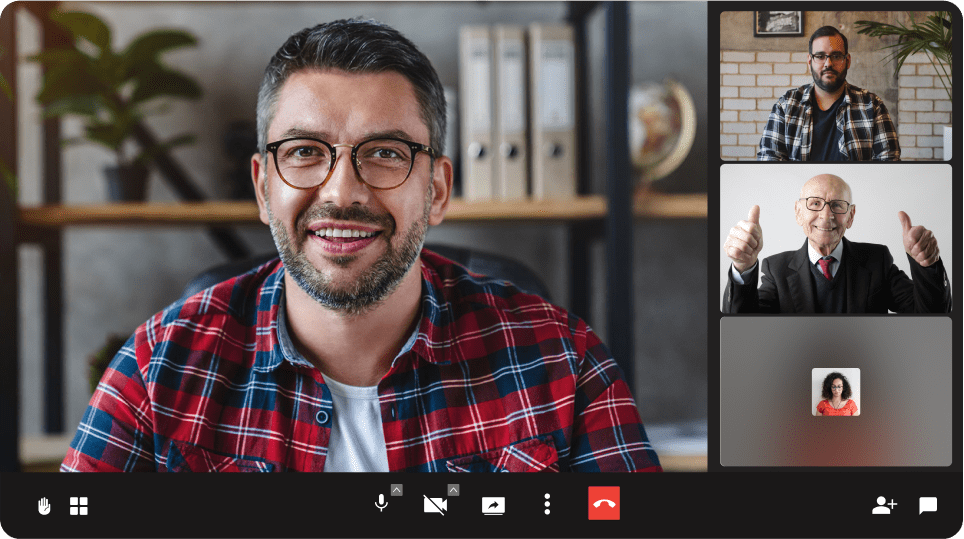Expand video settings chevron beside camera

pyautogui.click(x=453, y=490)
